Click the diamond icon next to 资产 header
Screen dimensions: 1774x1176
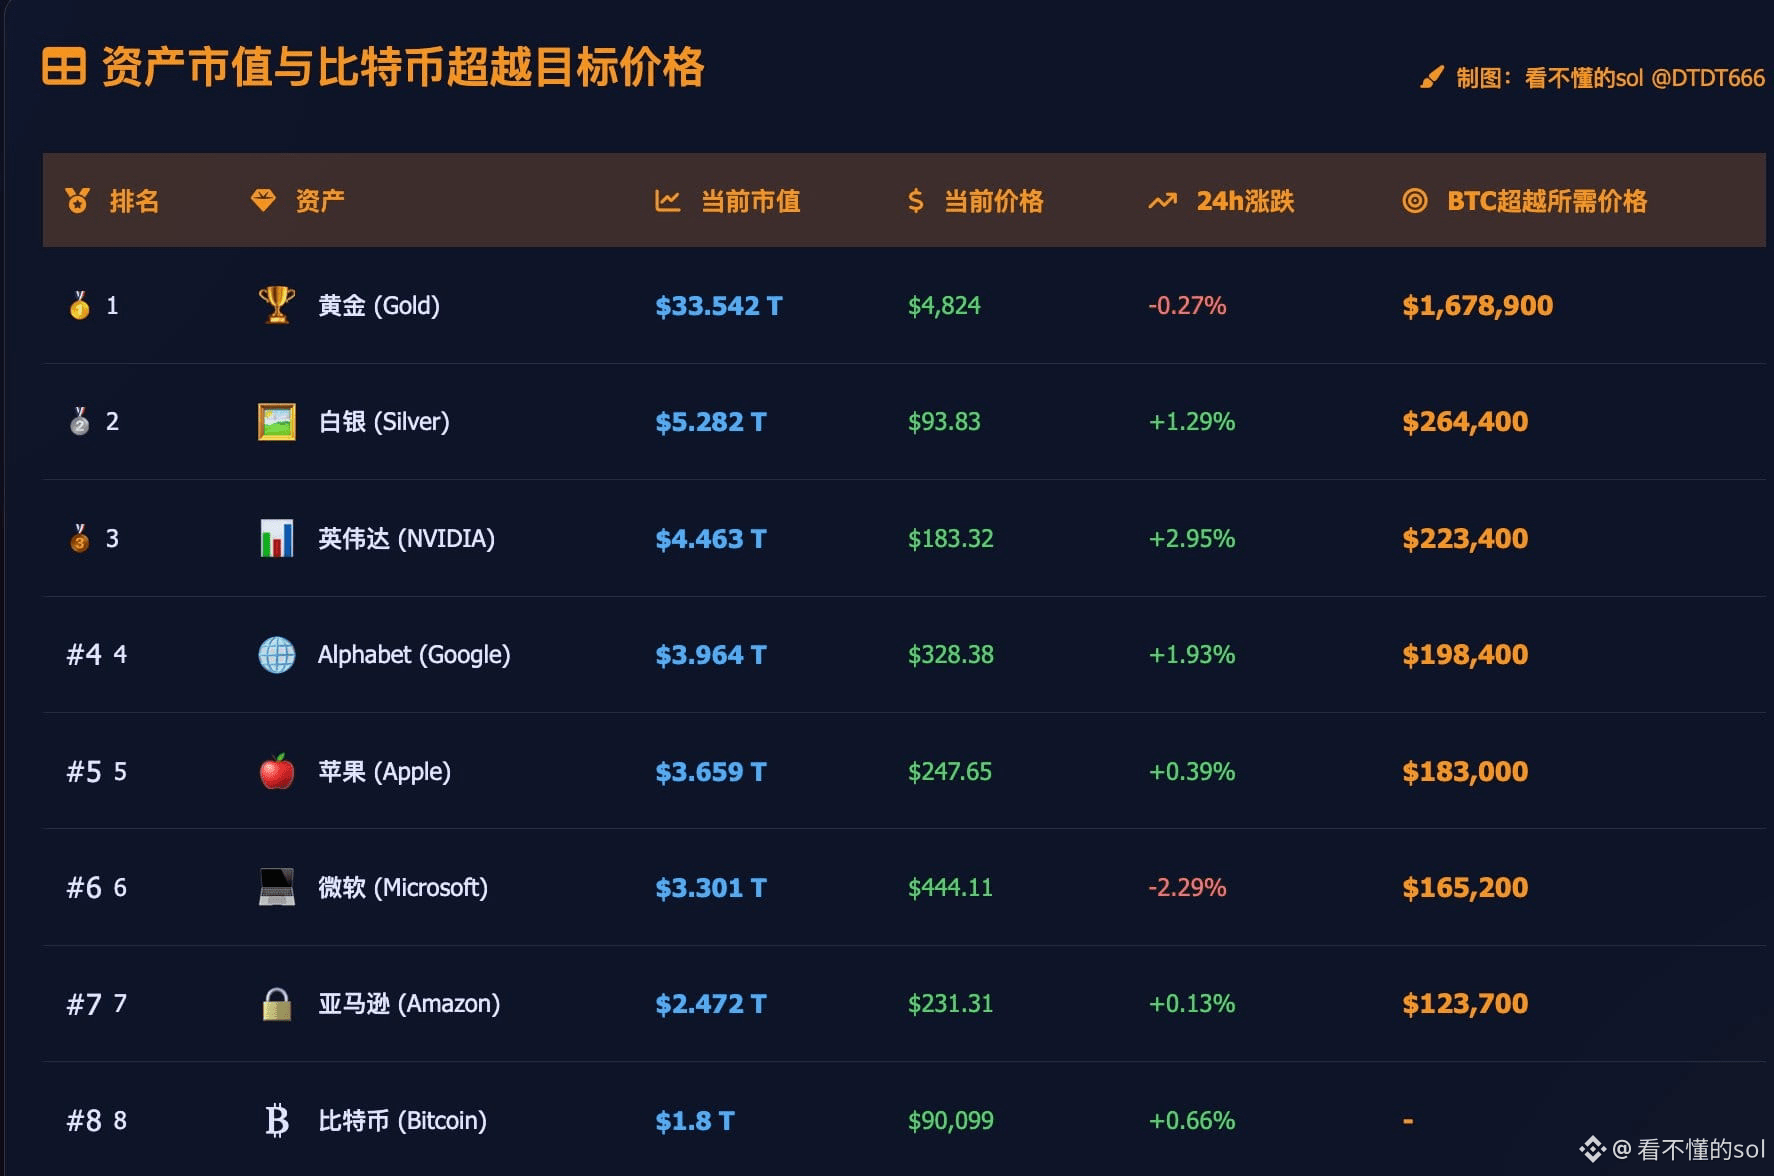tap(263, 200)
